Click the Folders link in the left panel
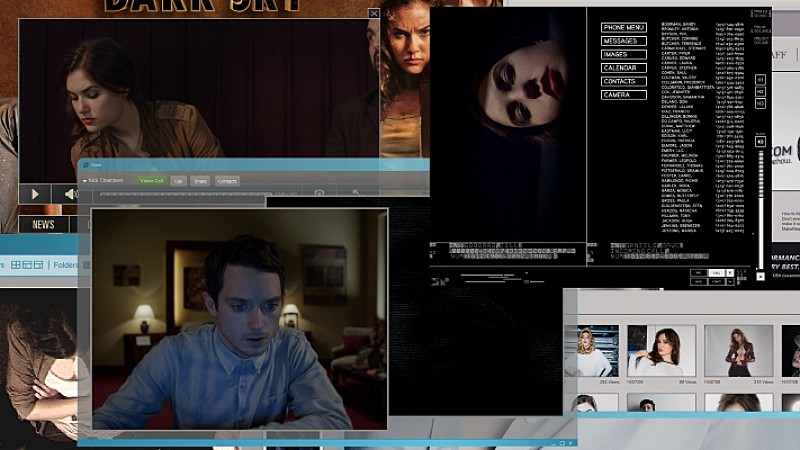 [x=65, y=265]
